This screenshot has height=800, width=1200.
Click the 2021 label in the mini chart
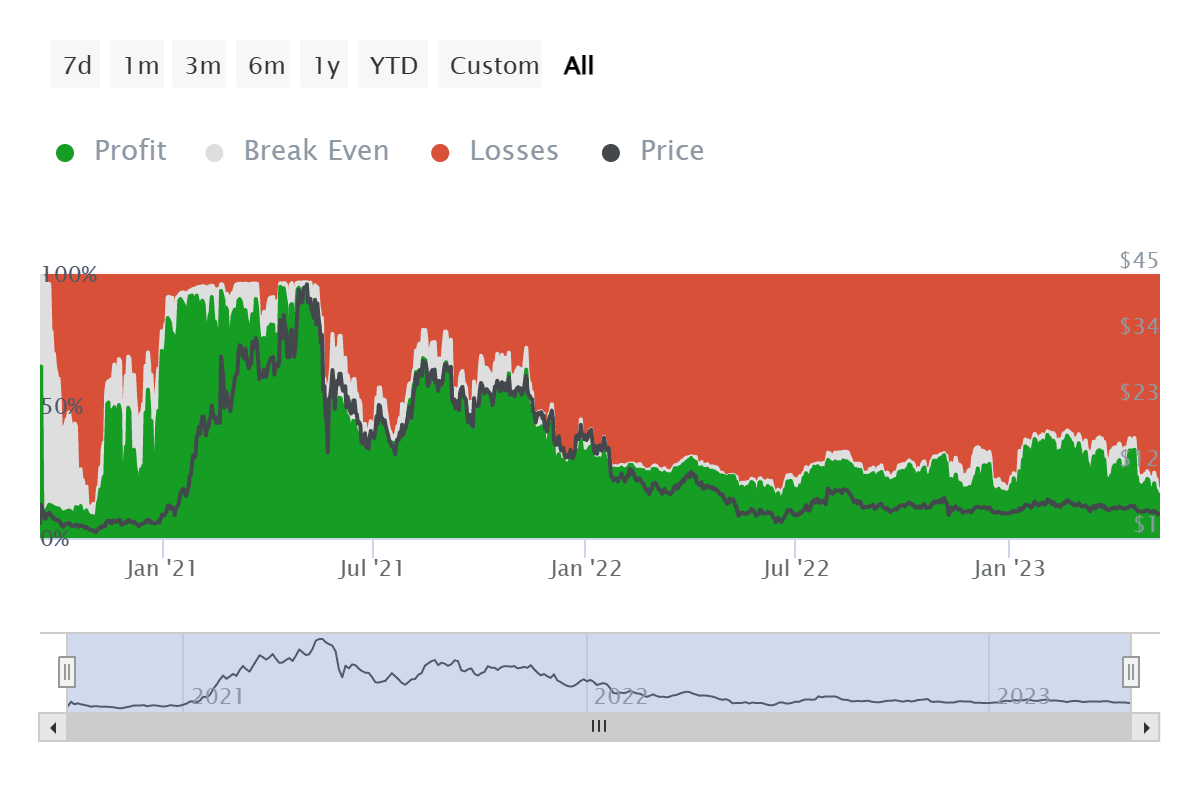[x=219, y=696]
